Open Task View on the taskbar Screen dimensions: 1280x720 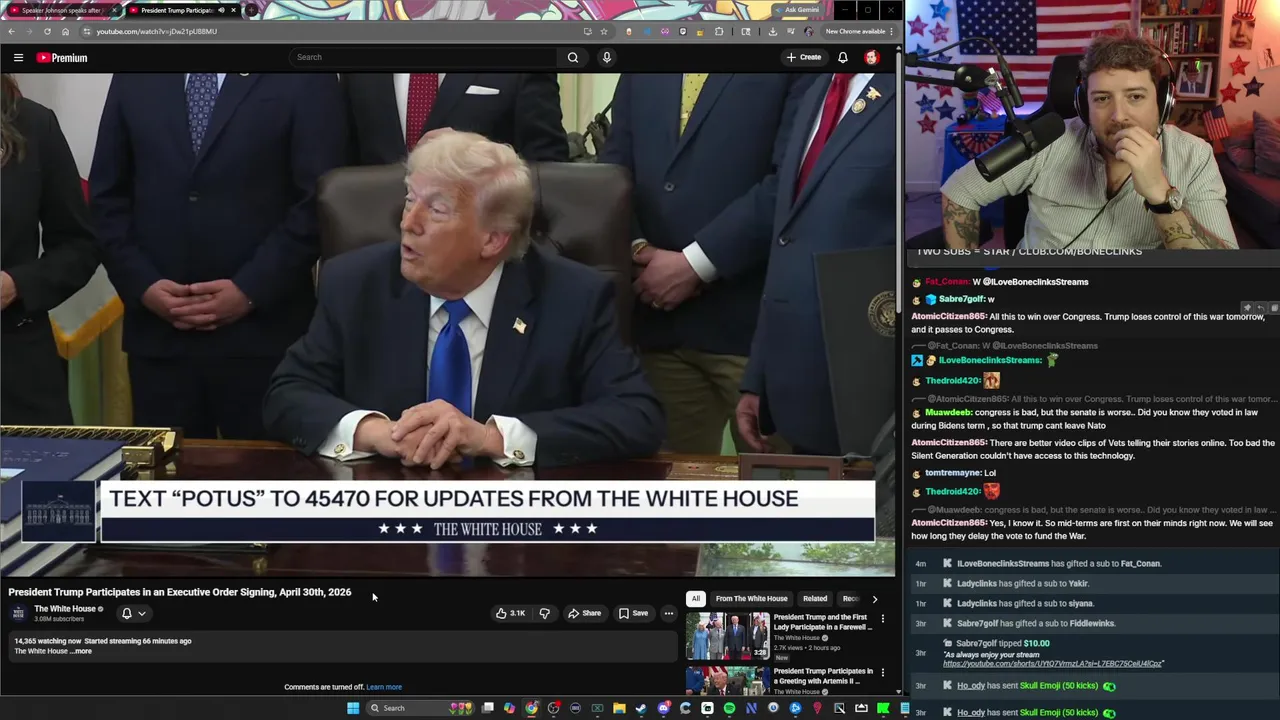(x=487, y=708)
